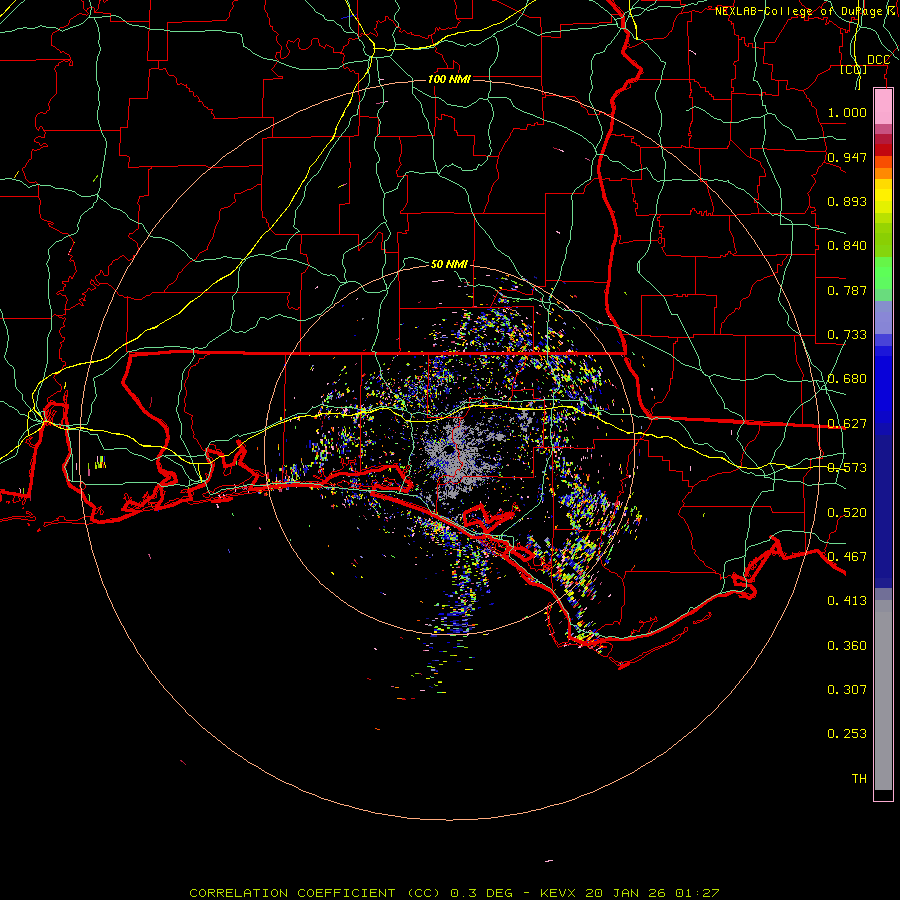Click the 0.733 legend value
900x900 pixels.
click(x=847, y=335)
